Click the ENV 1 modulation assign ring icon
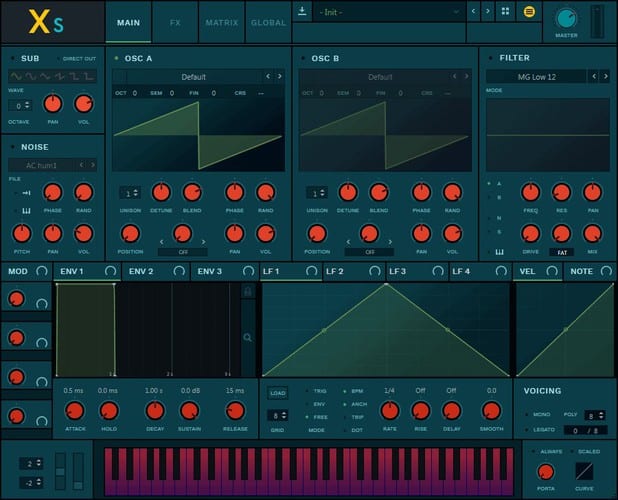The image size is (618, 500). point(110,271)
